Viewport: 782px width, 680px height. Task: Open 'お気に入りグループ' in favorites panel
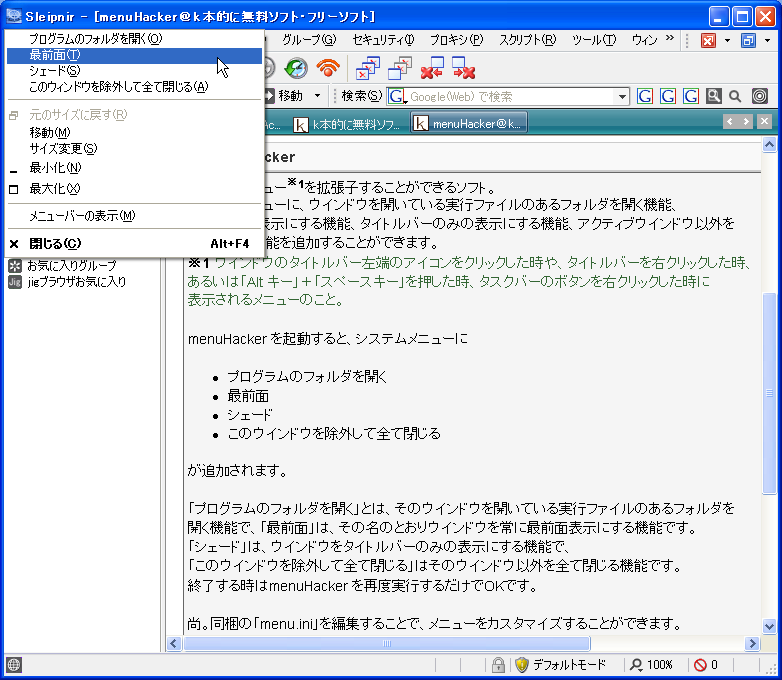[62, 265]
